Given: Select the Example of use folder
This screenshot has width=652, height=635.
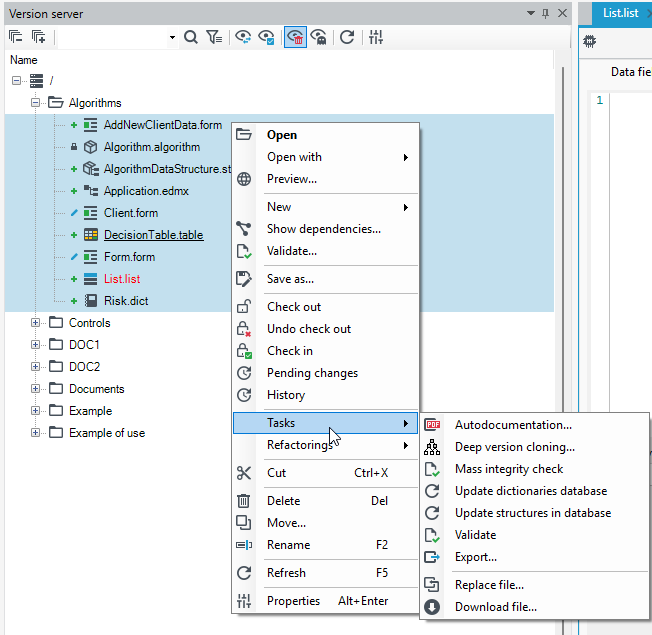Looking at the screenshot, I should [x=106, y=433].
